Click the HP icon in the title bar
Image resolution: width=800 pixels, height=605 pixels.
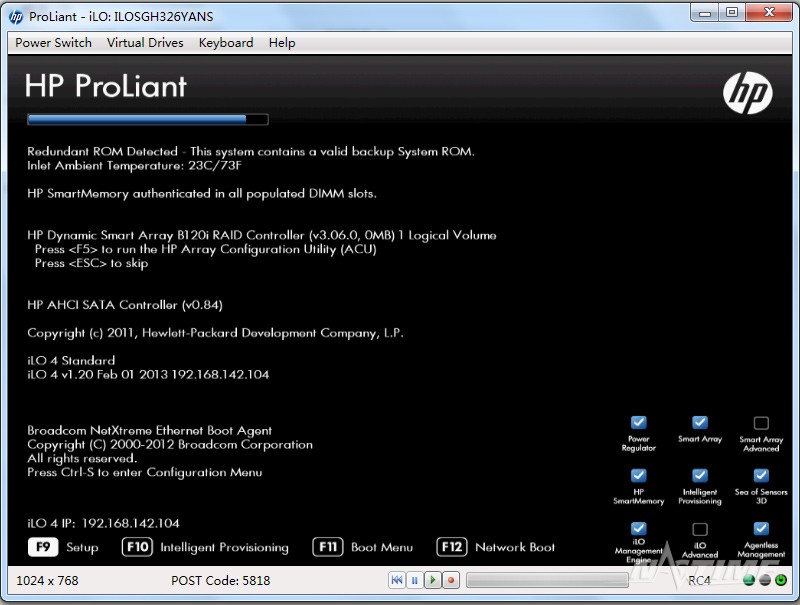click(x=16, y=17)
